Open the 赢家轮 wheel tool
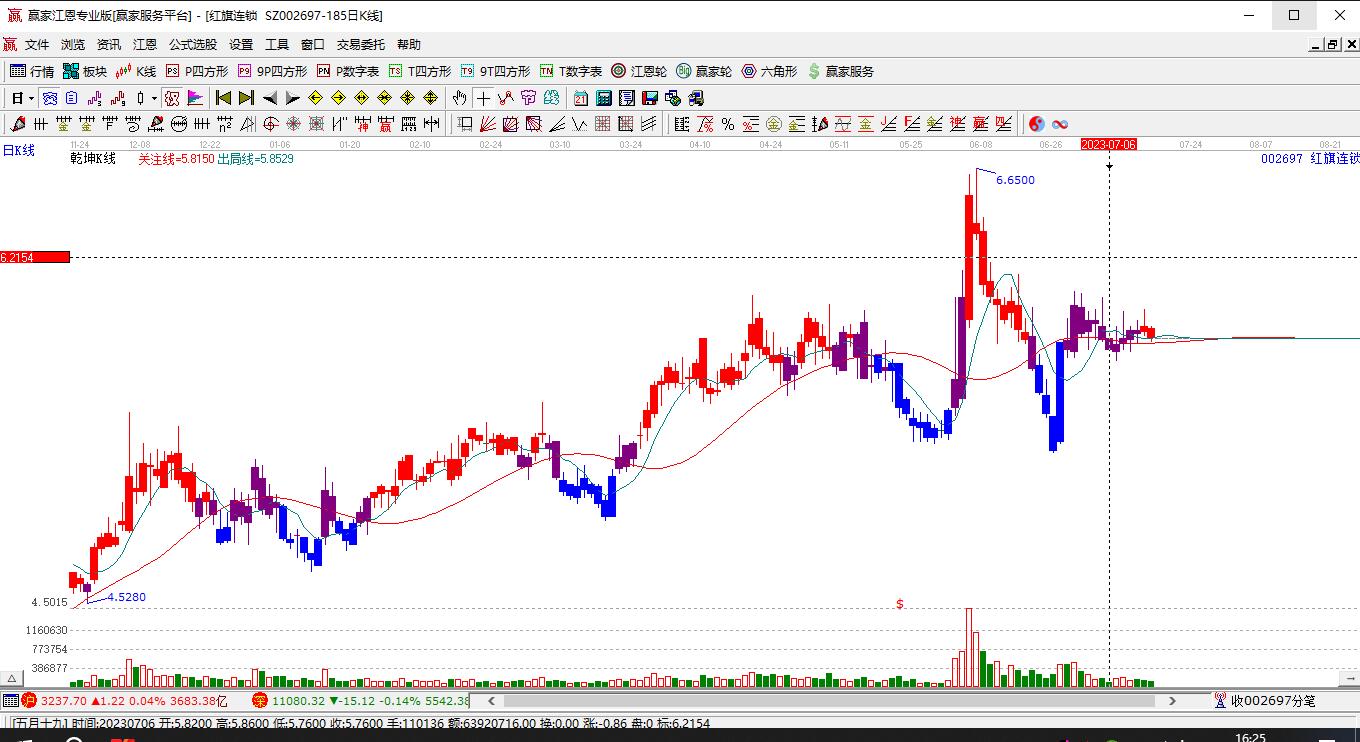 pyautogui.click(x=704, y=71)
